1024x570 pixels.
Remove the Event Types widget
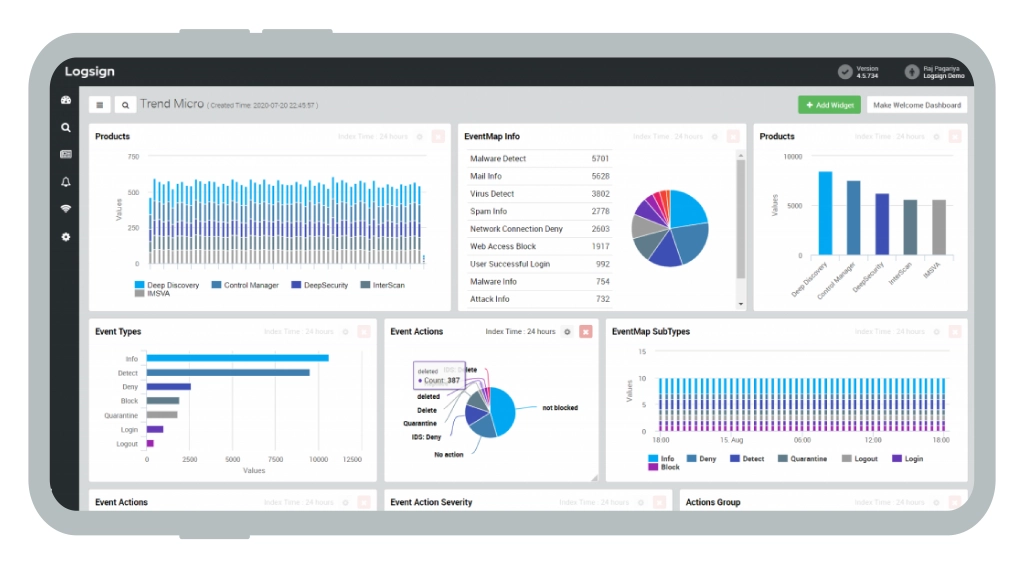[364, 332]
